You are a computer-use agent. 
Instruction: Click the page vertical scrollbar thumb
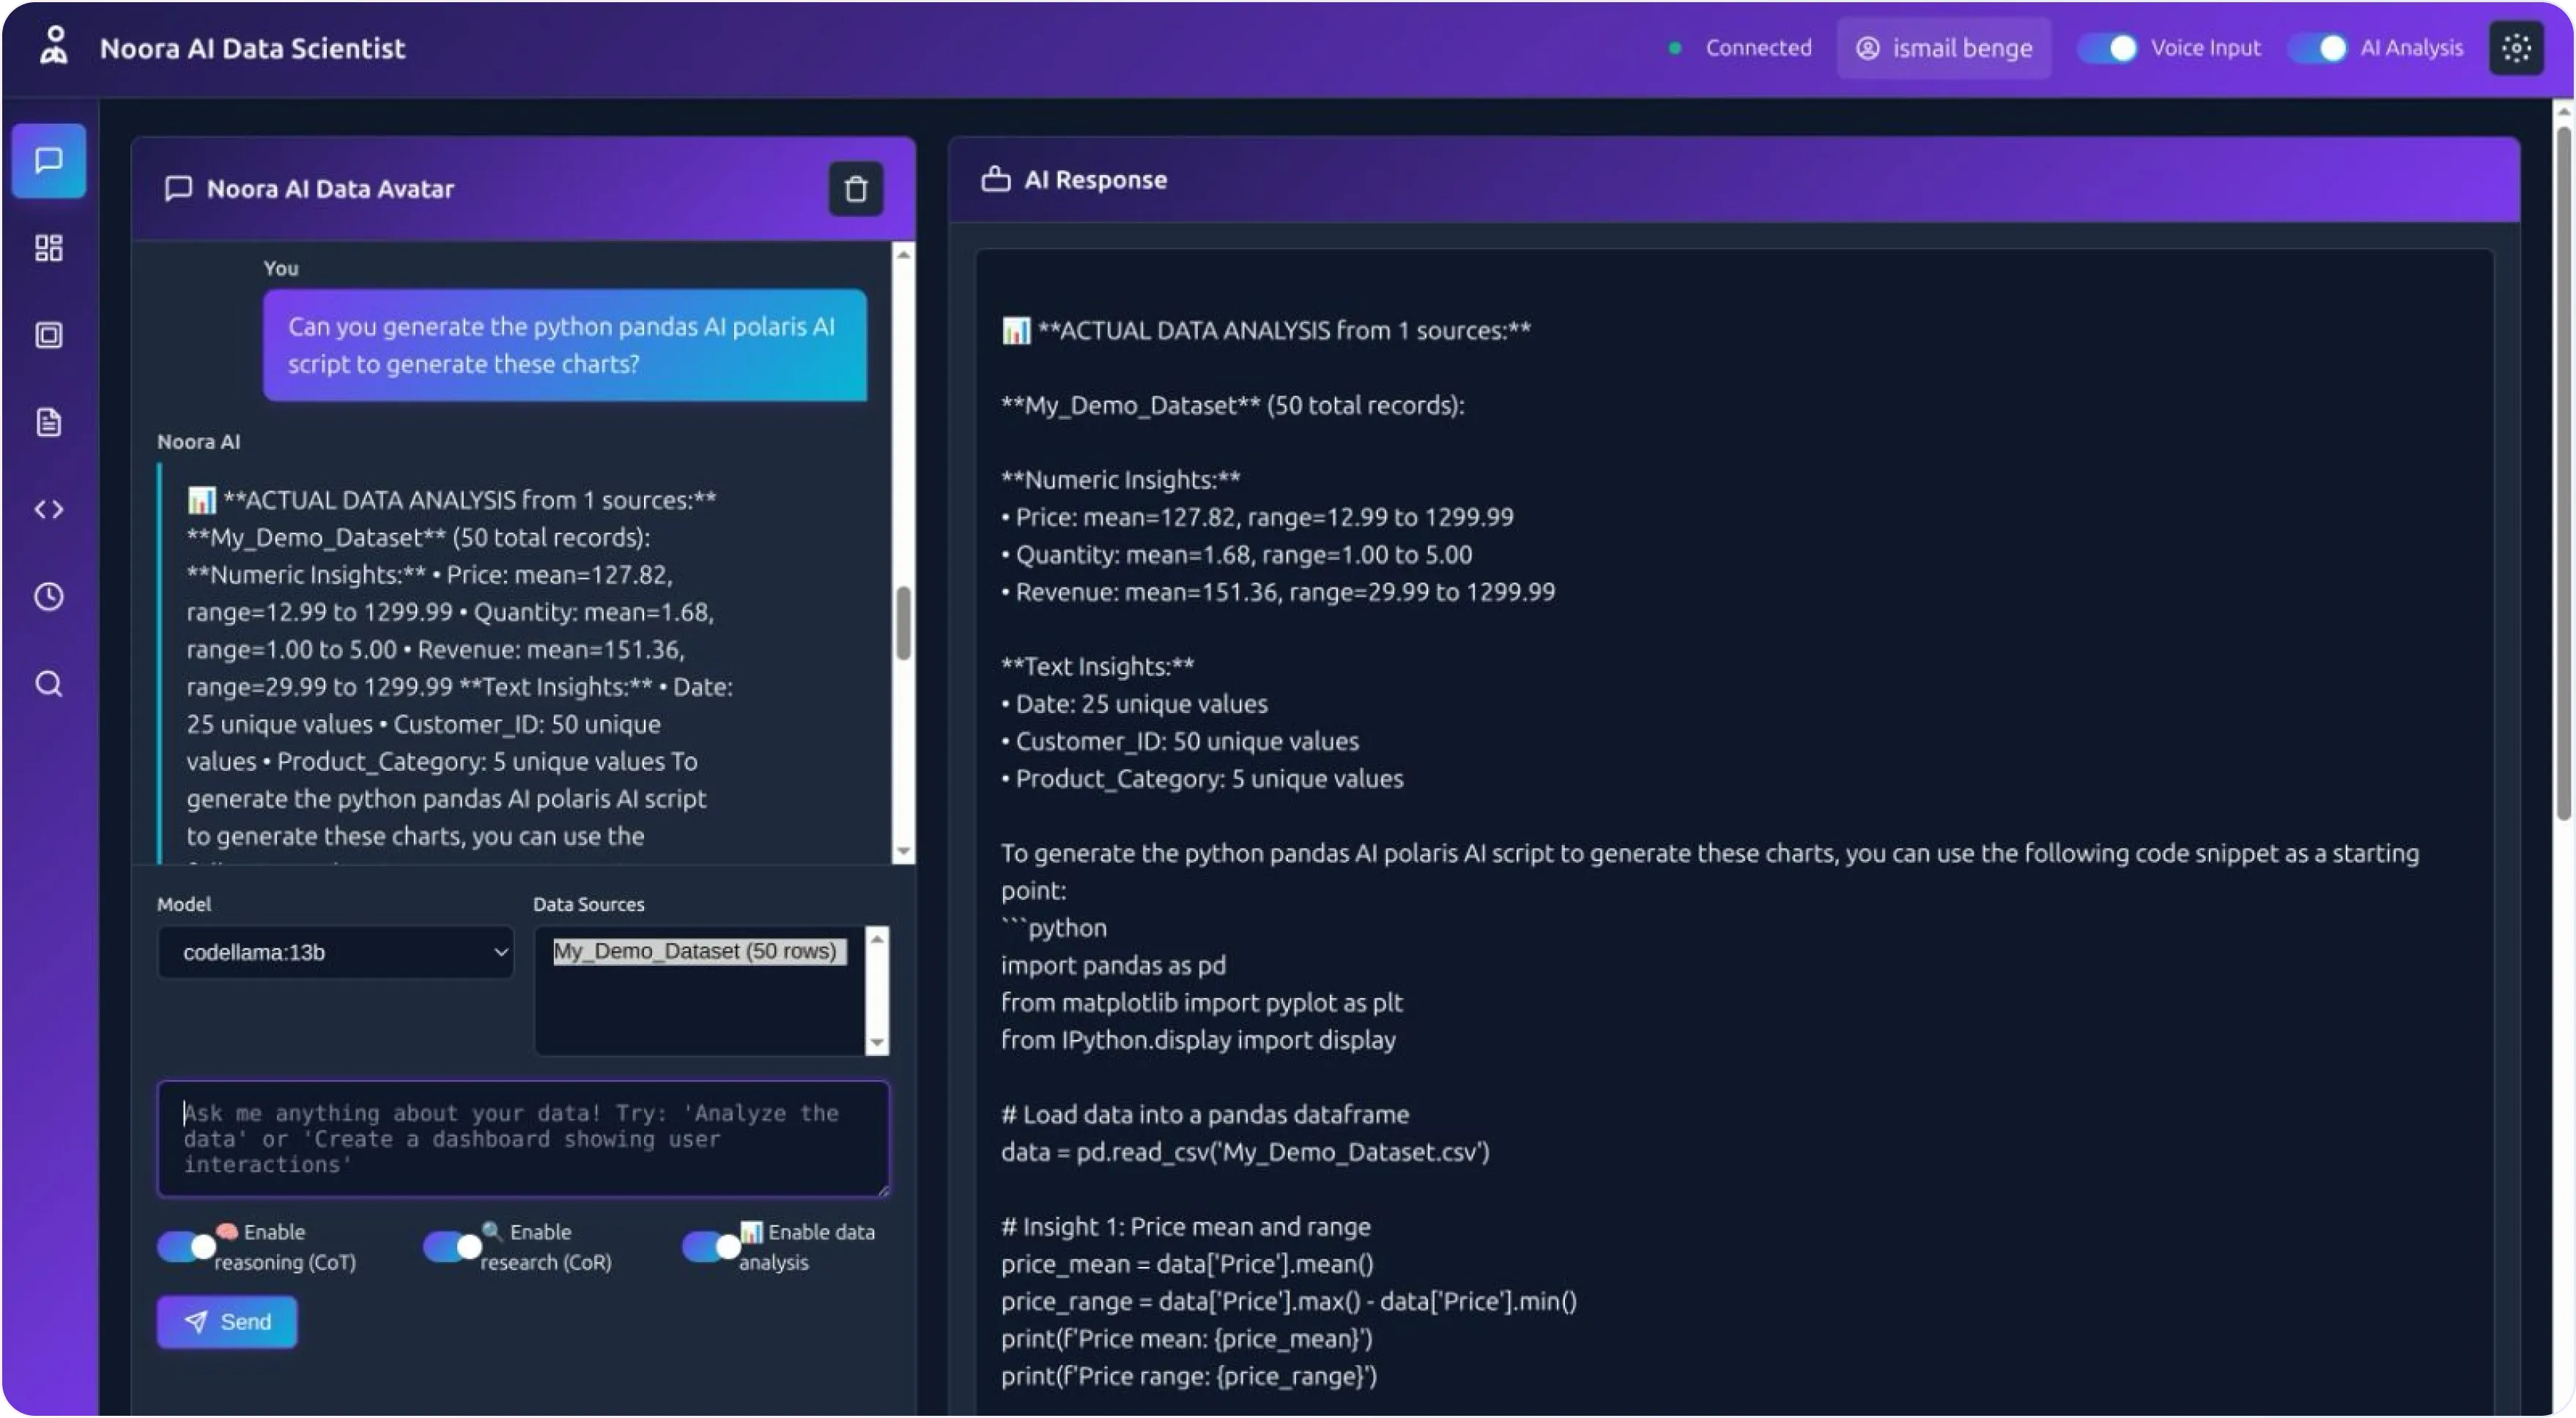coord(2564,471)
